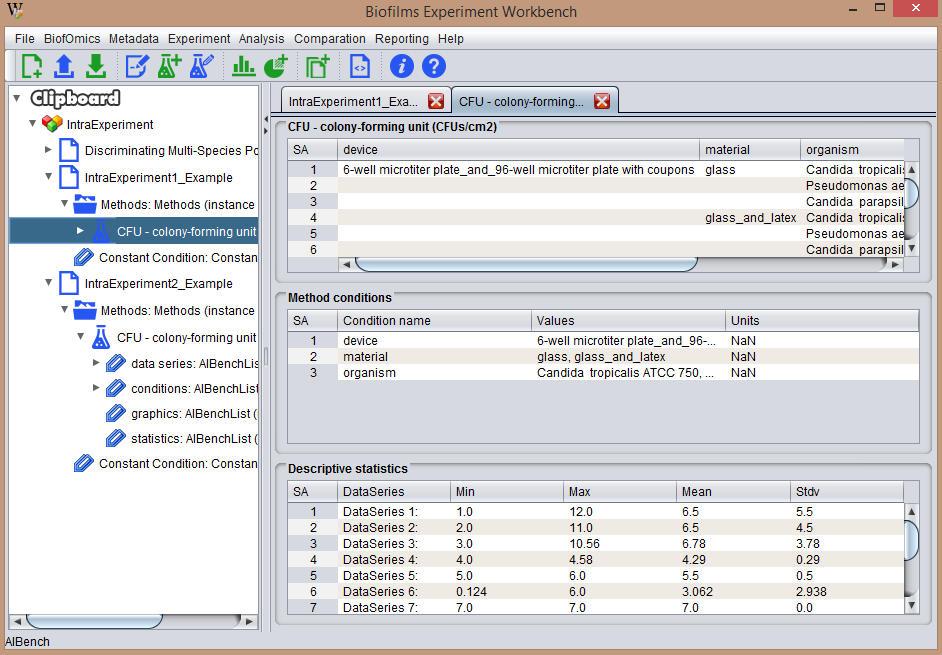Select the glass_and_latex material cell
Viewport: 942px width, 655px height.
click(x=750, y=218)
